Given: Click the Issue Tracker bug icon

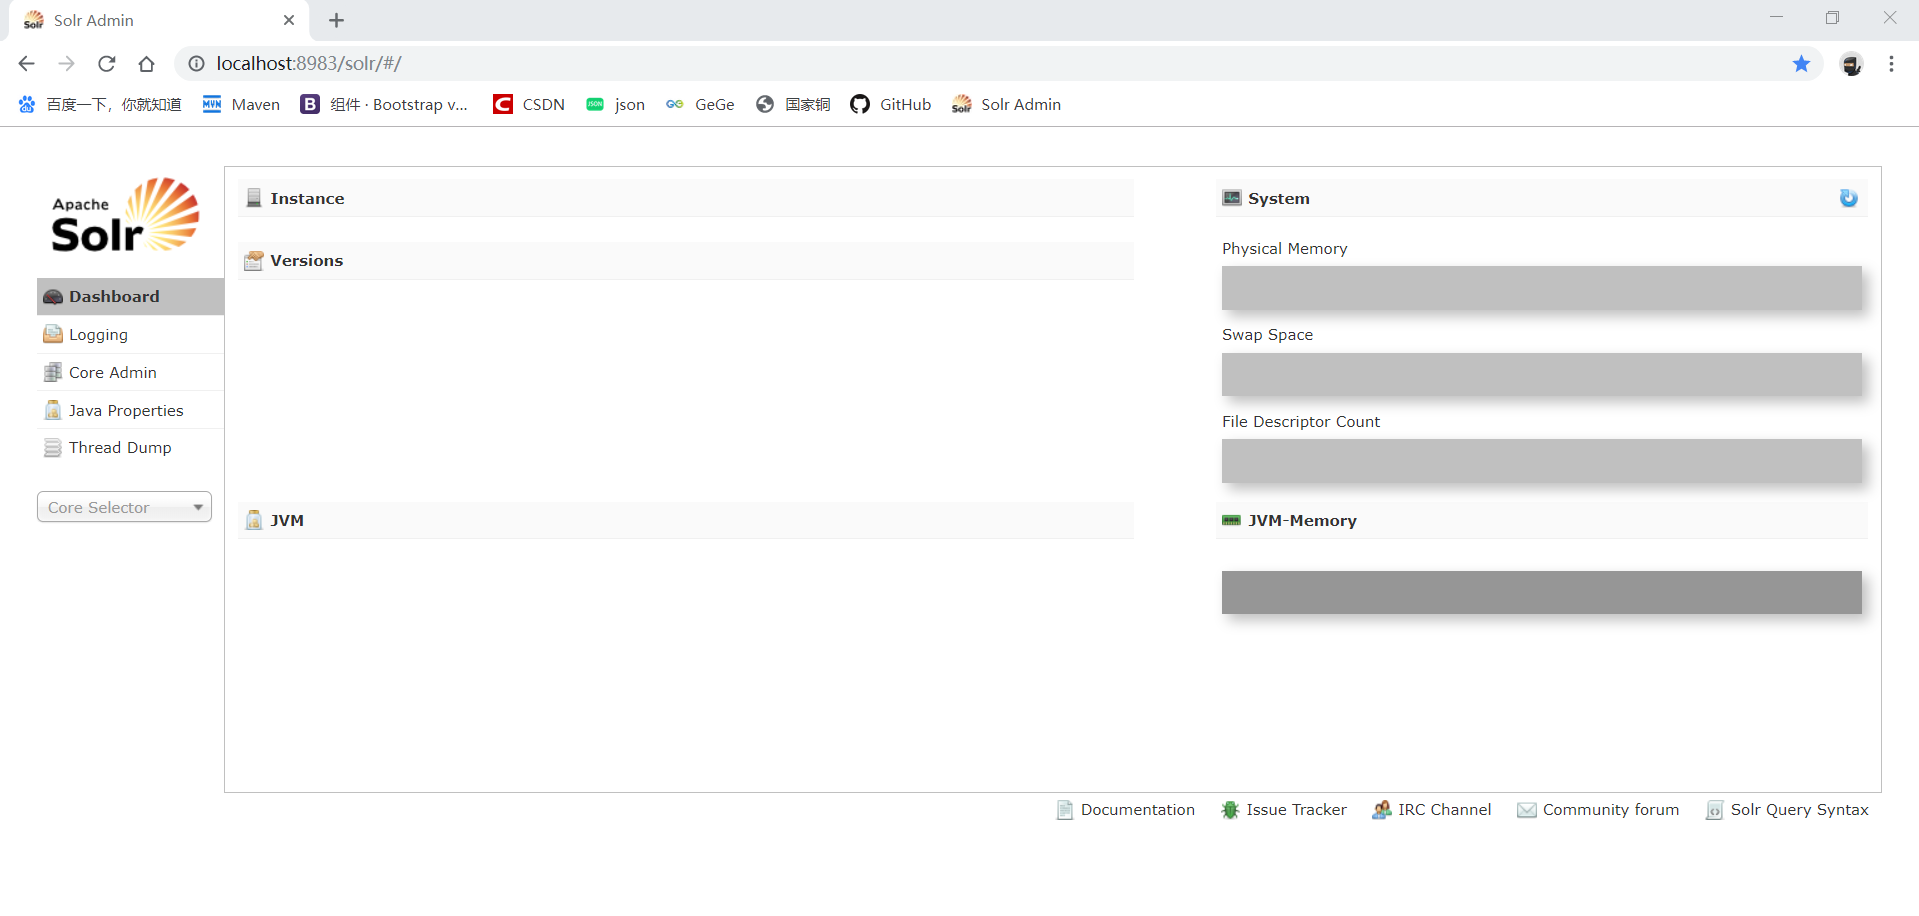Looking at the screenshot, I should (1230, 810).
